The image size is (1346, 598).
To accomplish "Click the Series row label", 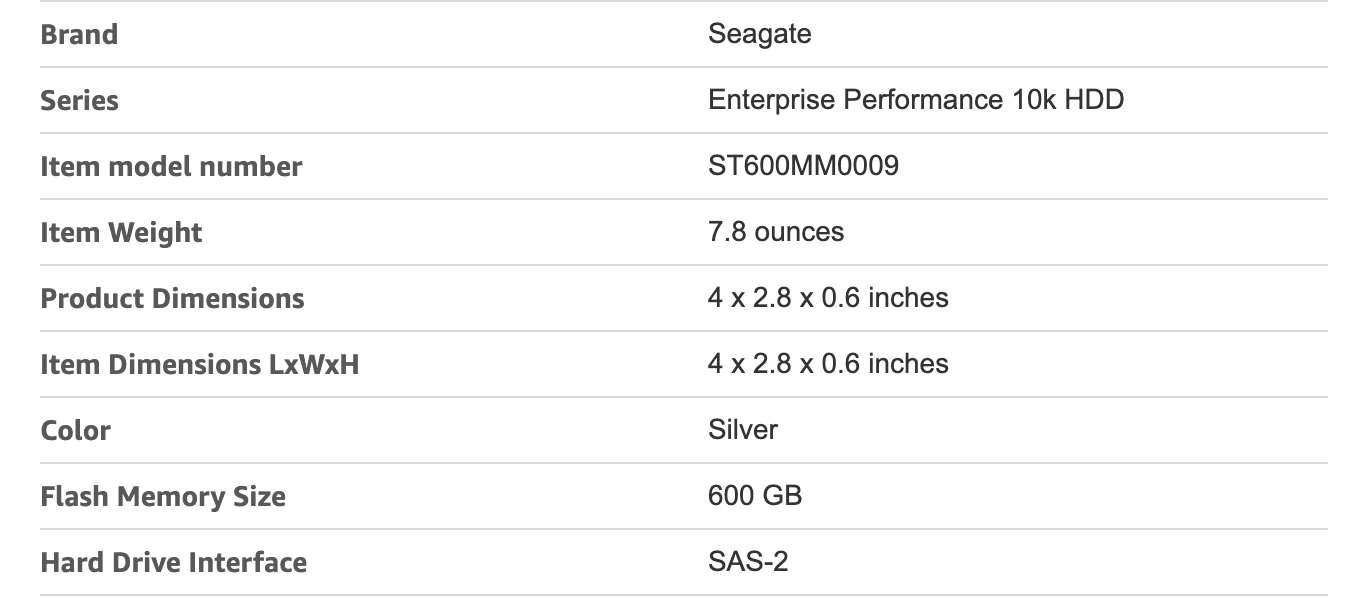I will tap(79, 101).
